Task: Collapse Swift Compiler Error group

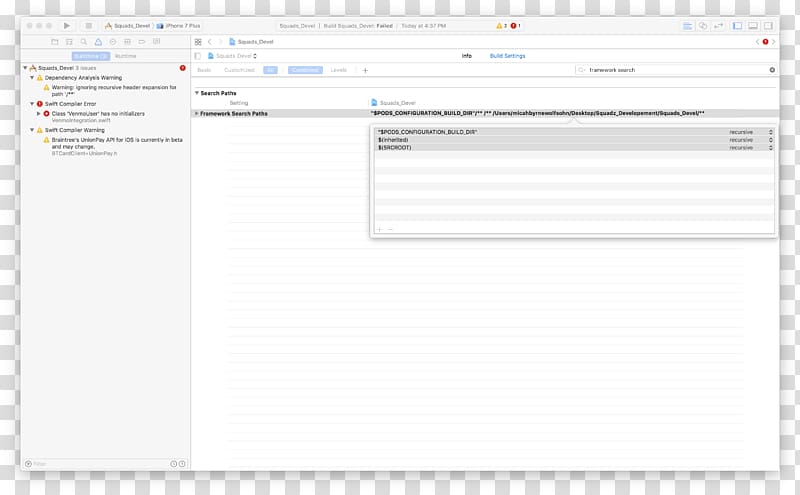Action: (x=32, y=104)
